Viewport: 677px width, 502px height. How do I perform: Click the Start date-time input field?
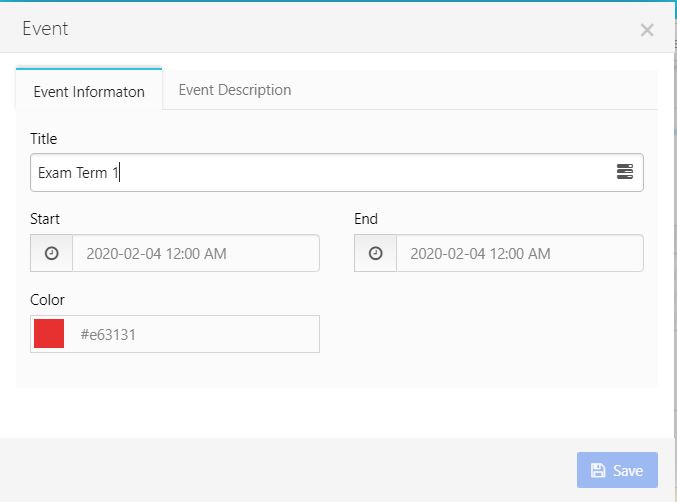coord(196,253)
